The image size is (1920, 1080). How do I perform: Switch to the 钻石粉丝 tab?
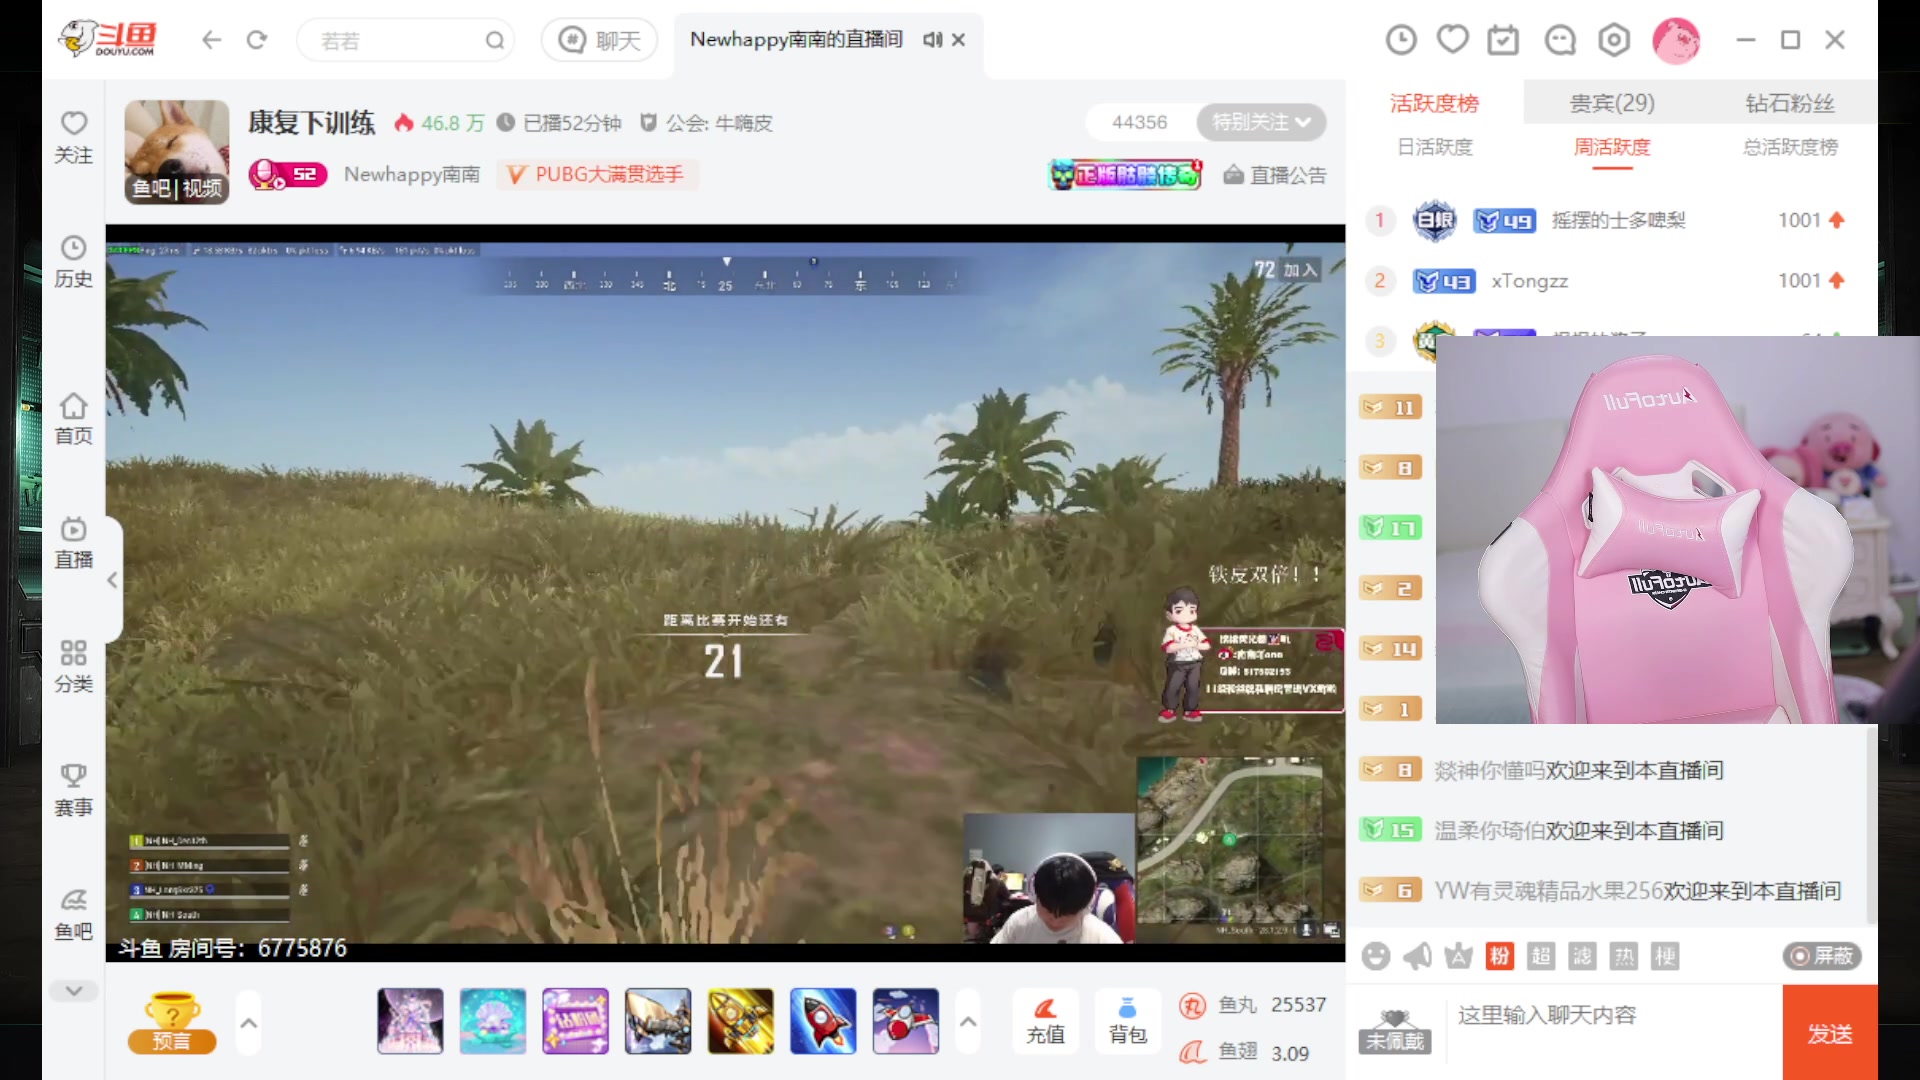(1789, 103)
